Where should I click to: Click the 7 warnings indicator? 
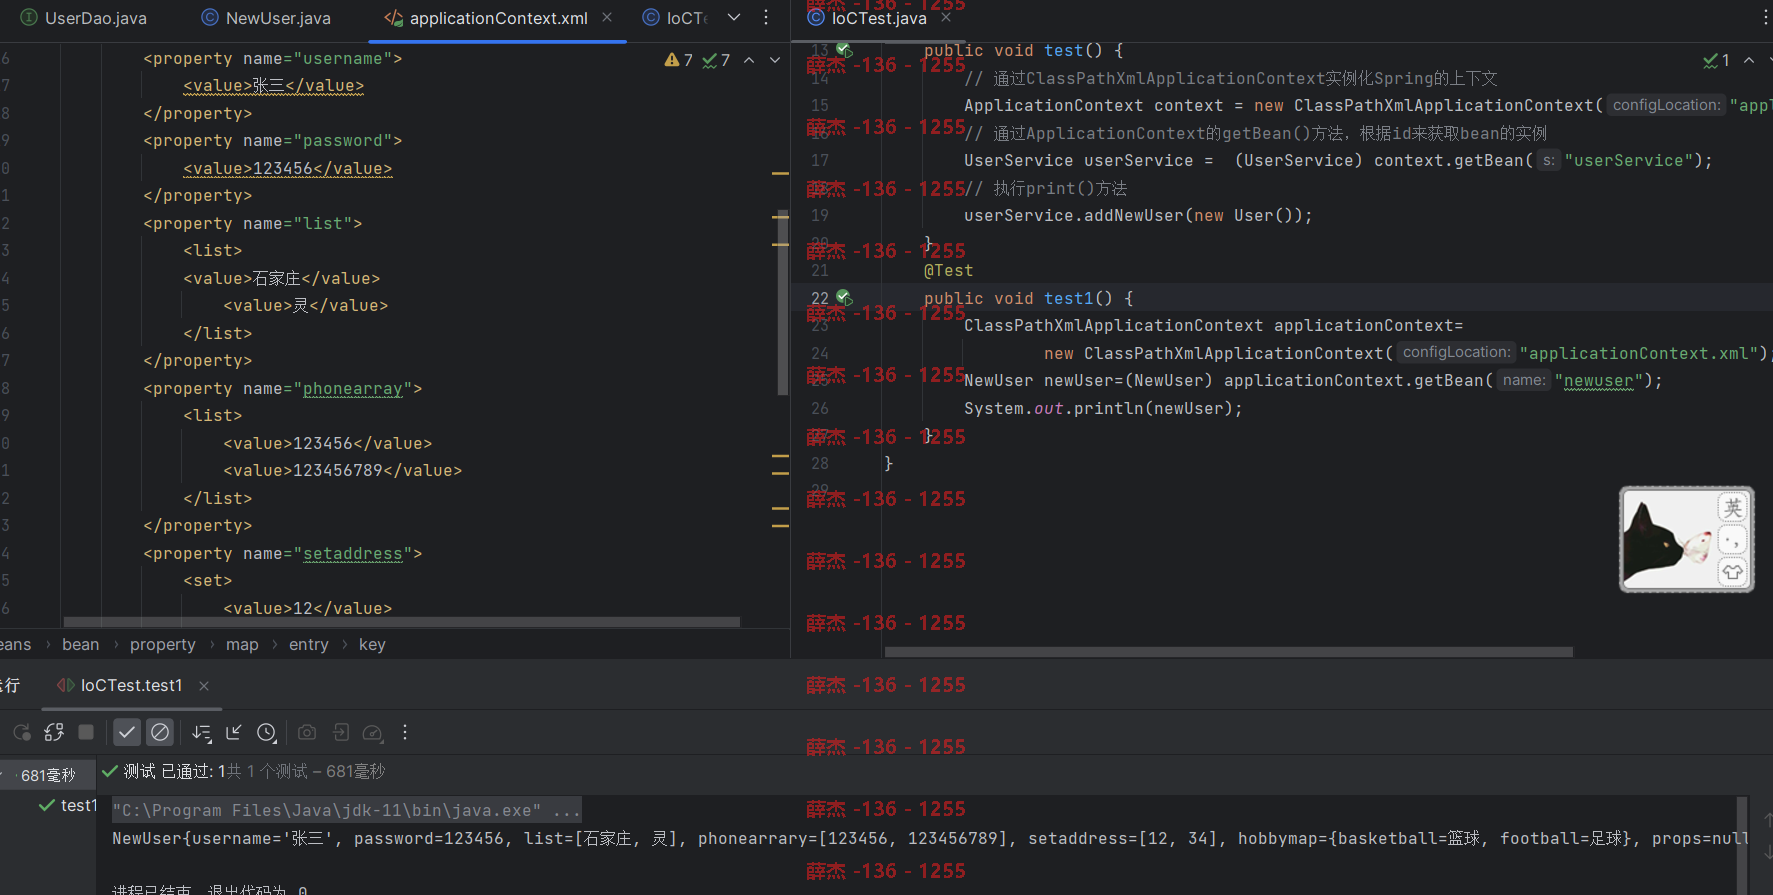pyautogui.click(x=679, y=60)
